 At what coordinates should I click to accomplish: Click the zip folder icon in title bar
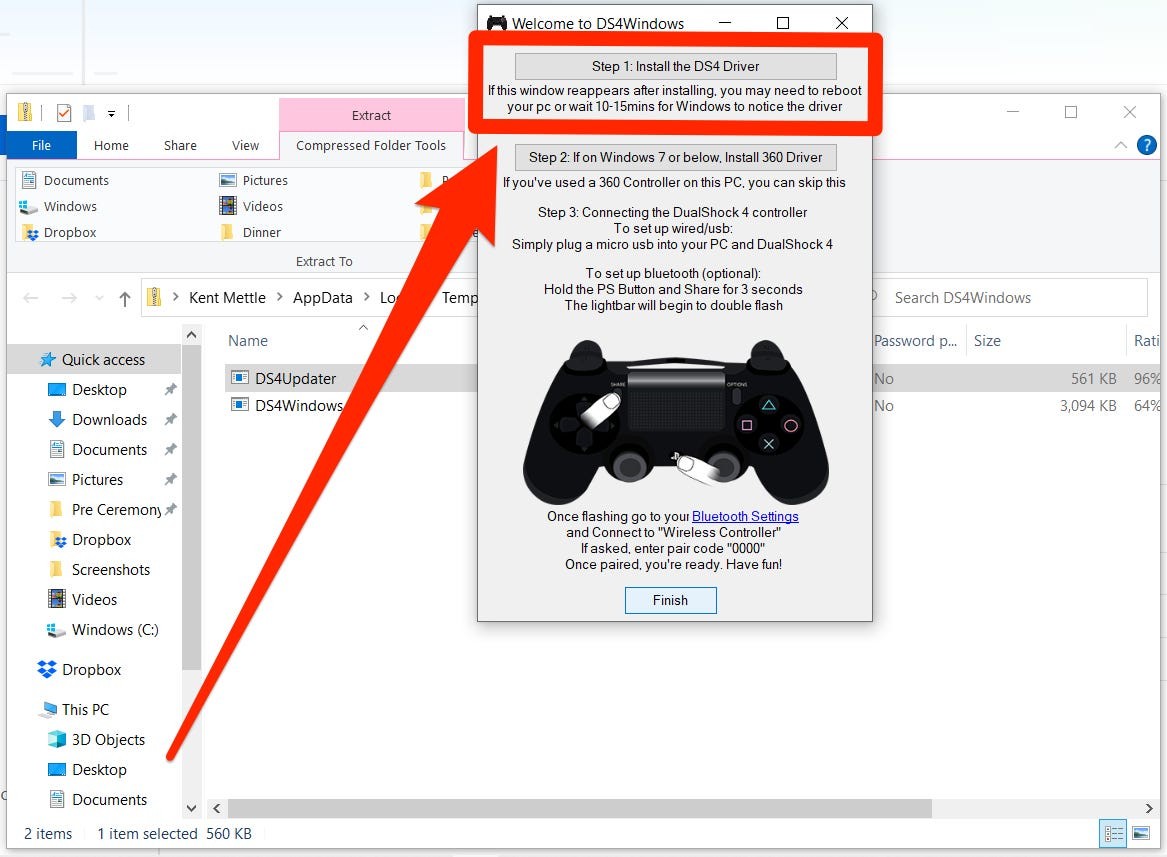pos(25,112)
